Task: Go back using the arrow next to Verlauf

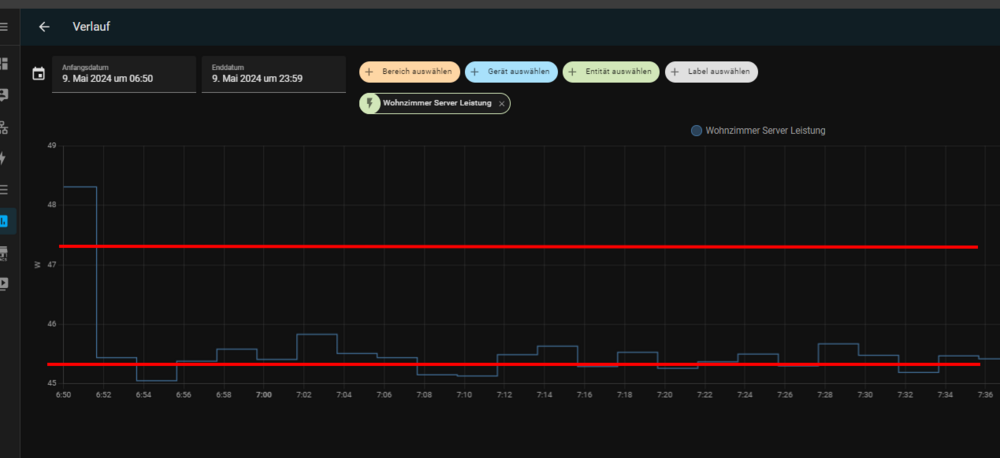Action: pyautogui.click(x=43, y=27)
